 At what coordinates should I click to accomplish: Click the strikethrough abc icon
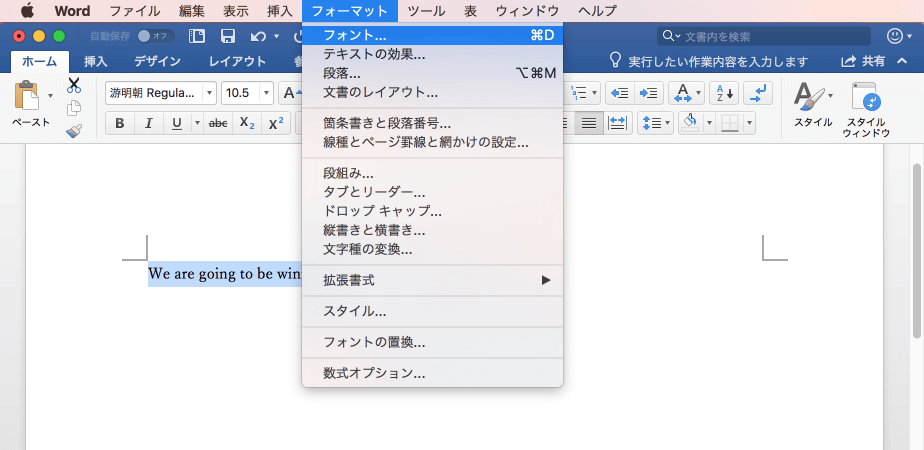218,124
